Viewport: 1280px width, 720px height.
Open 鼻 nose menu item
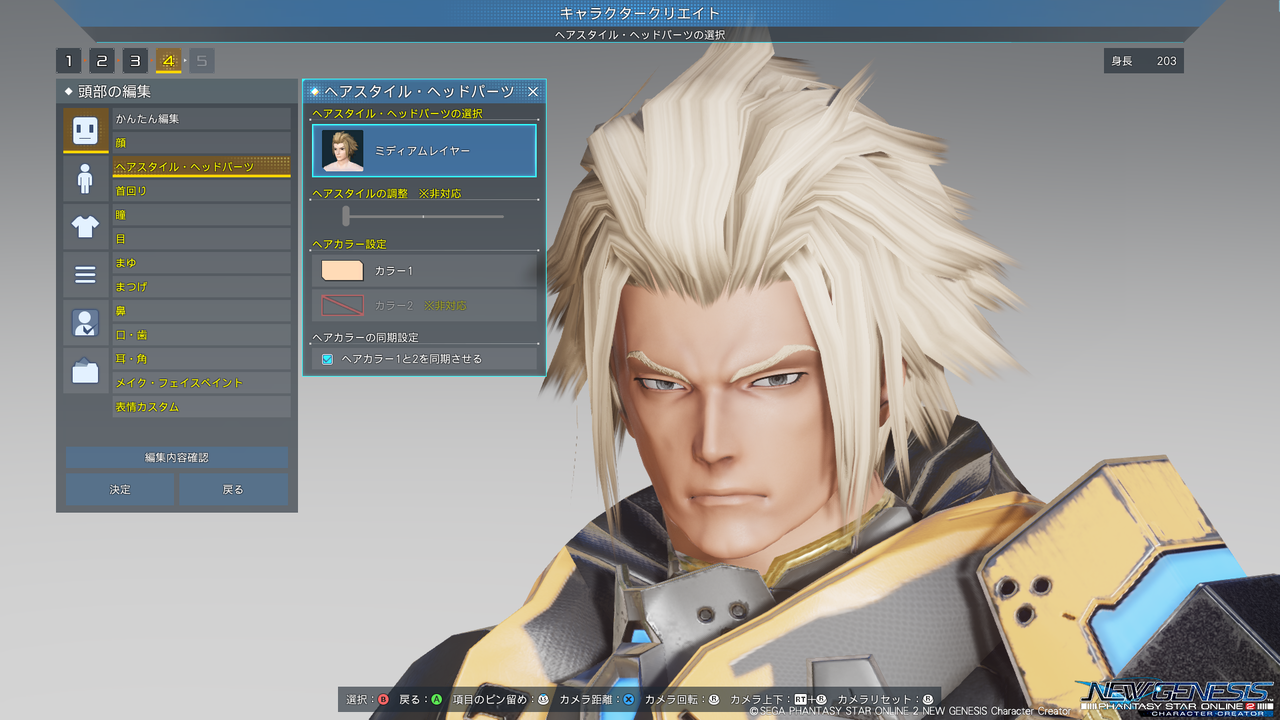[x=201, y=311]
